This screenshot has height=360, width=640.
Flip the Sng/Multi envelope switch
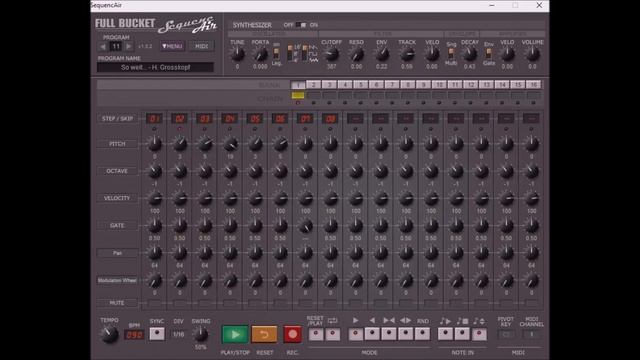451,53
